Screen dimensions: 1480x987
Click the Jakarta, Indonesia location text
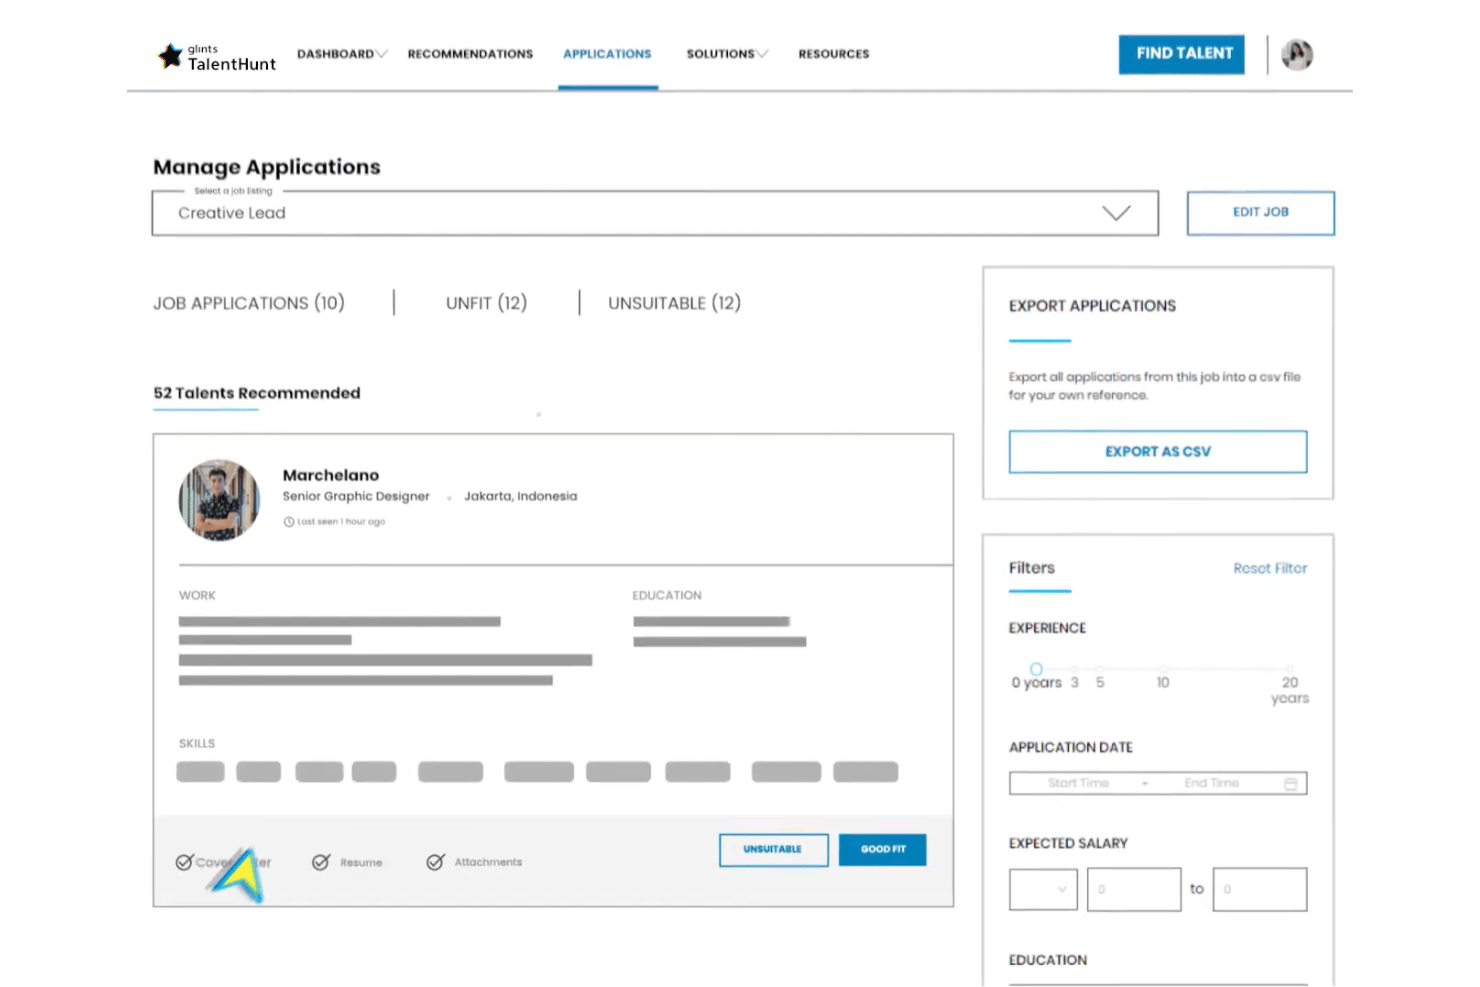tap(520, 496)
